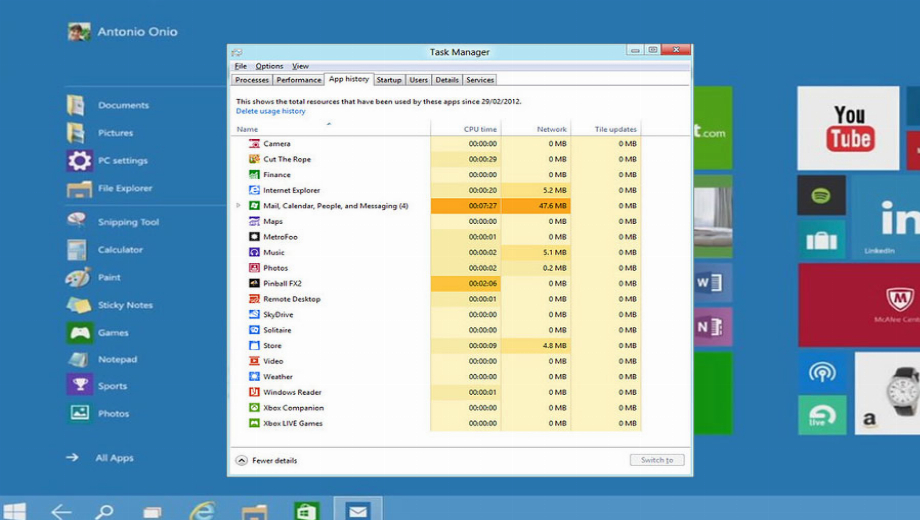
Task: Select the Weather app icon
Action: pyautogui.click(x=254, y=377)
